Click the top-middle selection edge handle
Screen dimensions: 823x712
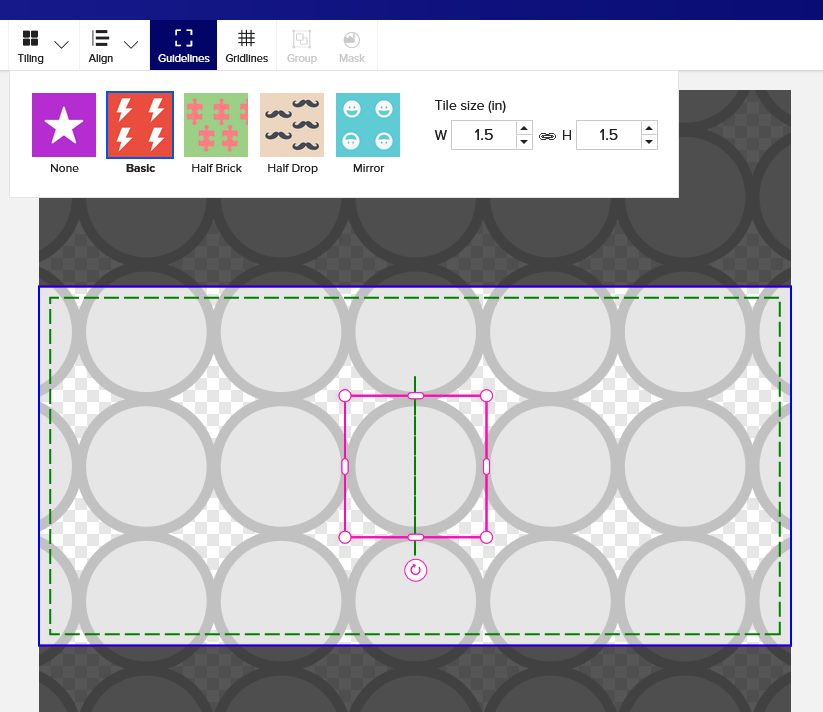point(416,396)
